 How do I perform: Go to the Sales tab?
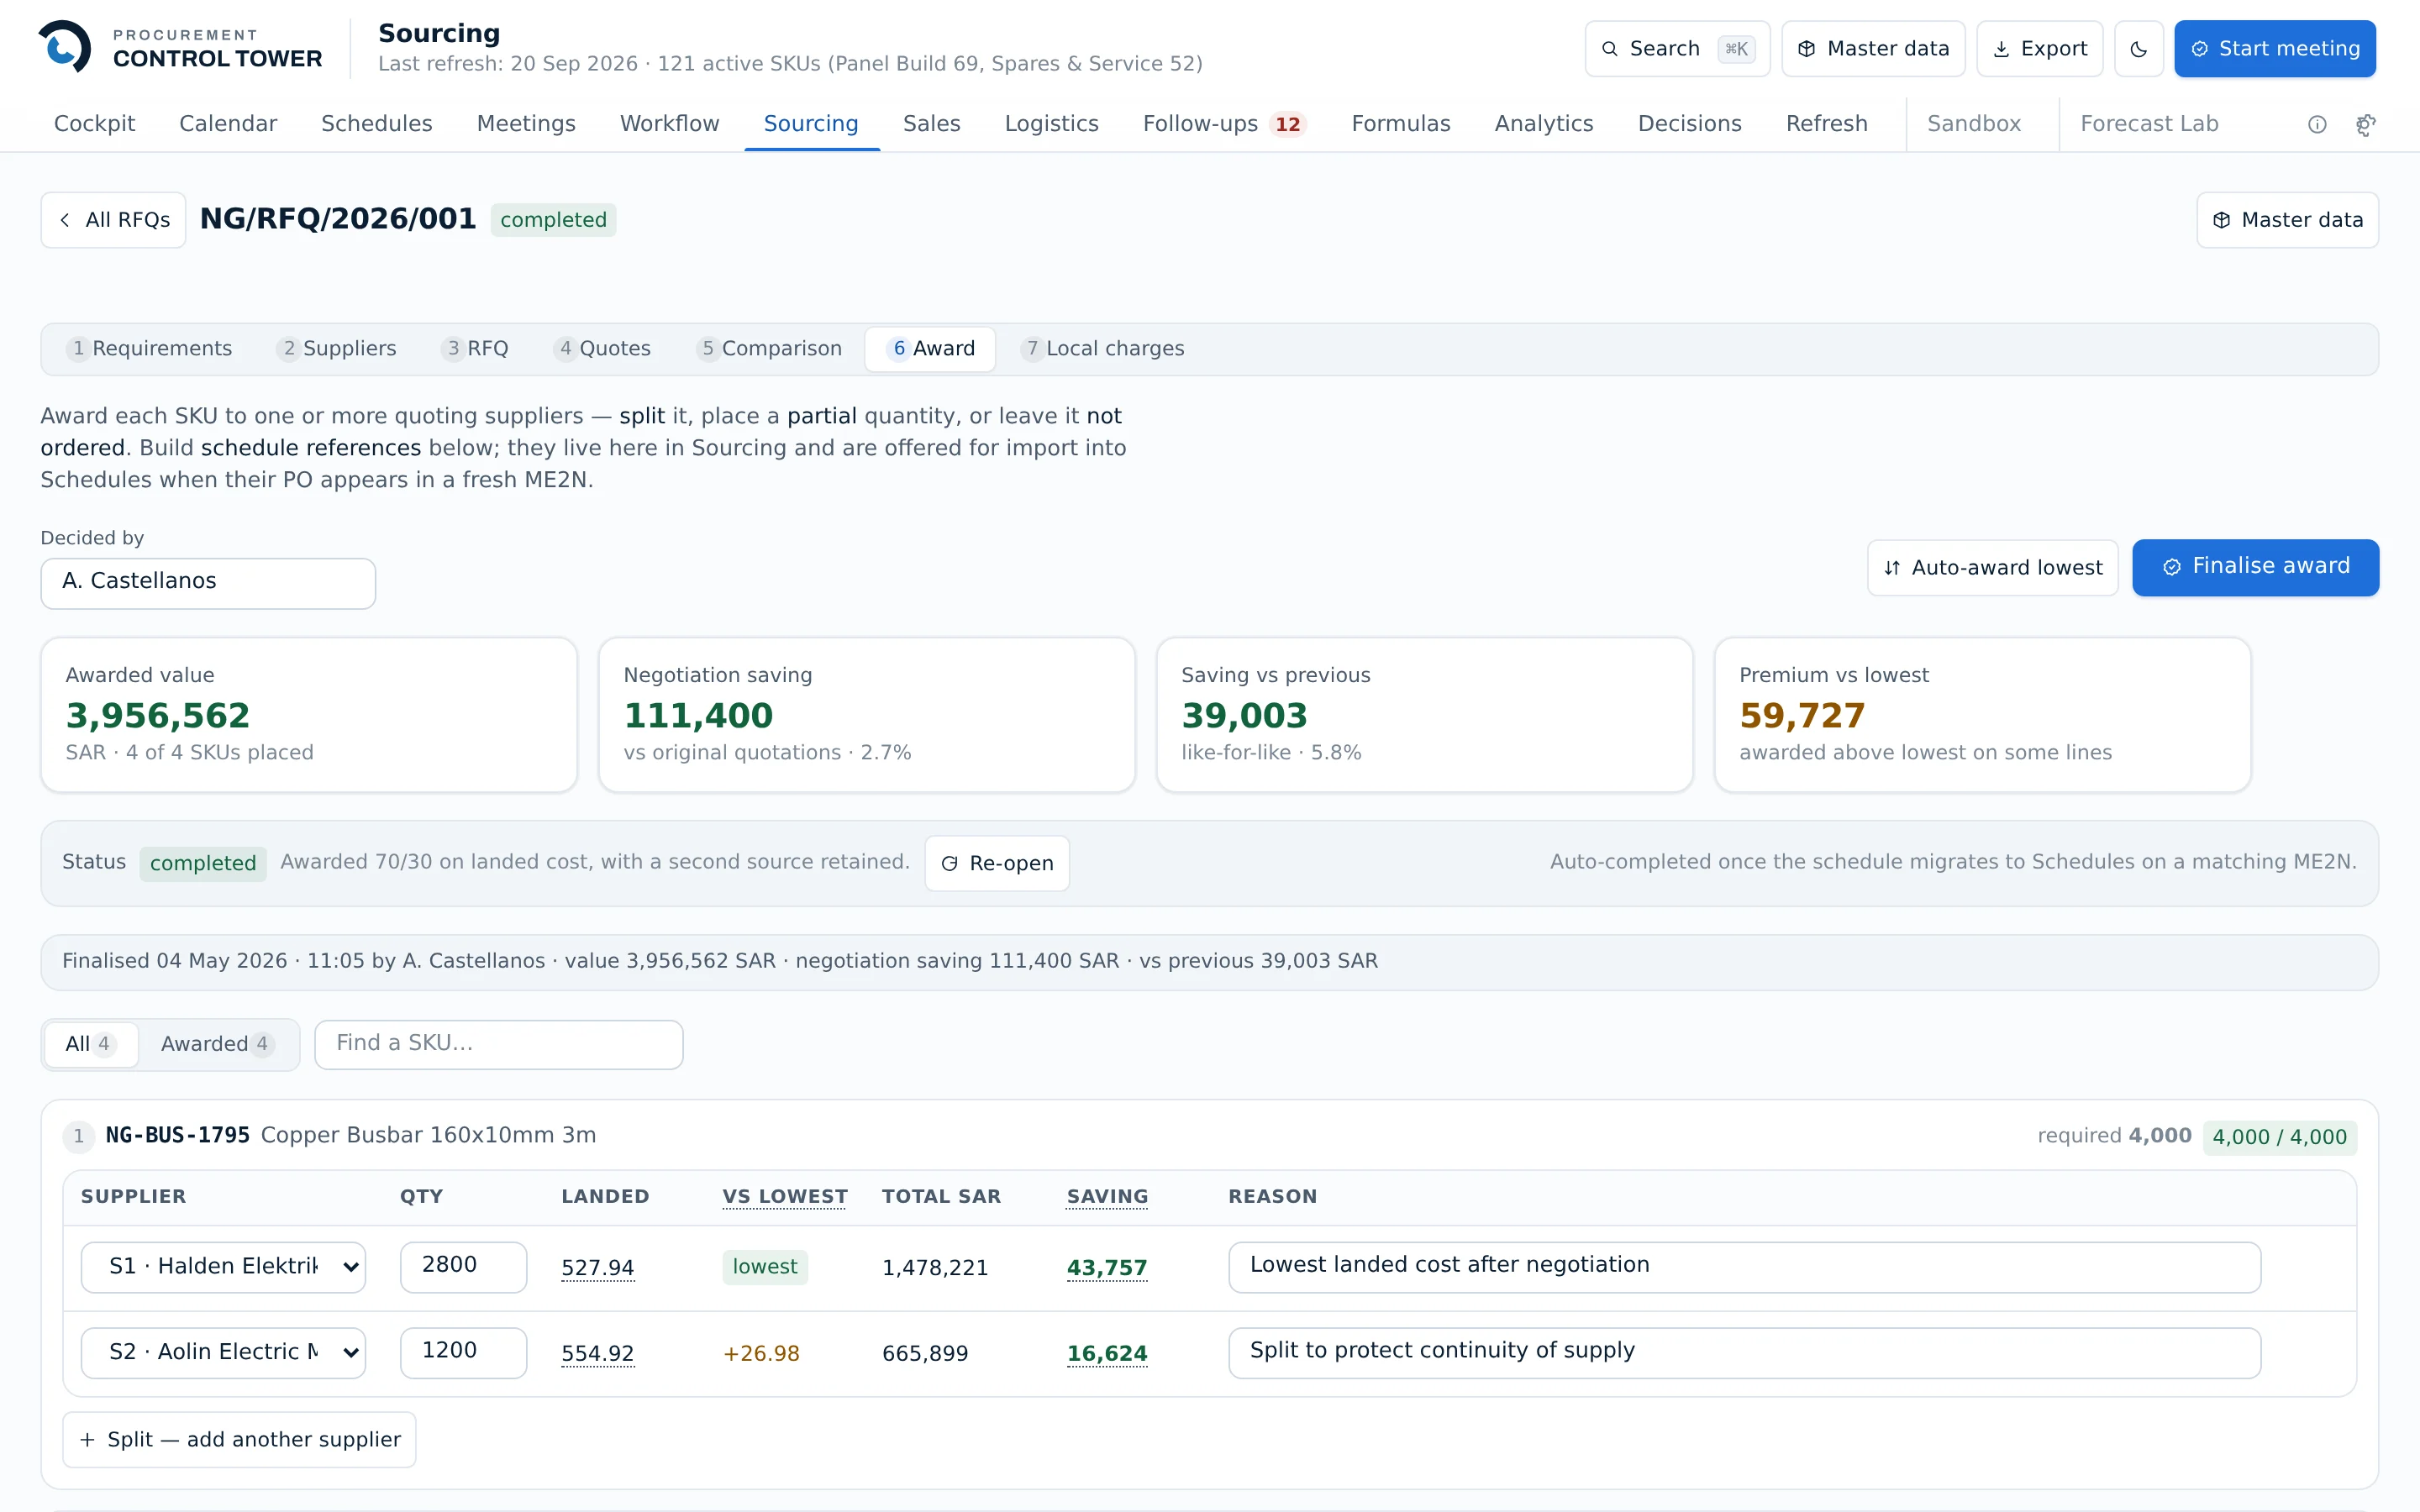click(931, 124)
